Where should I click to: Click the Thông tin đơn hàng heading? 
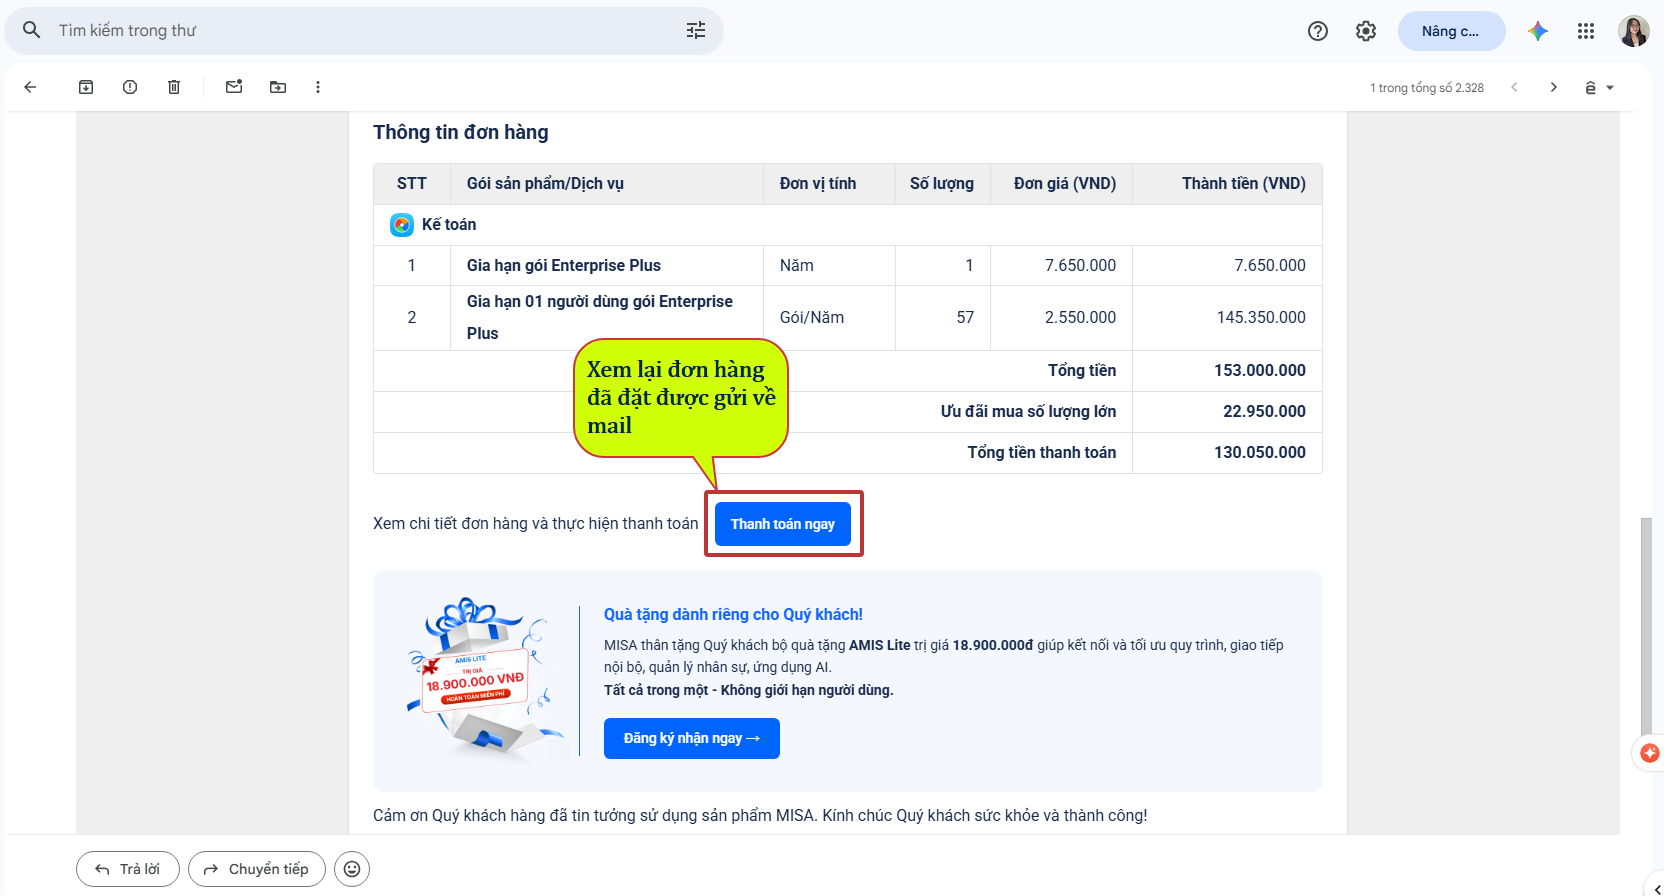click(x=461, y=132)
